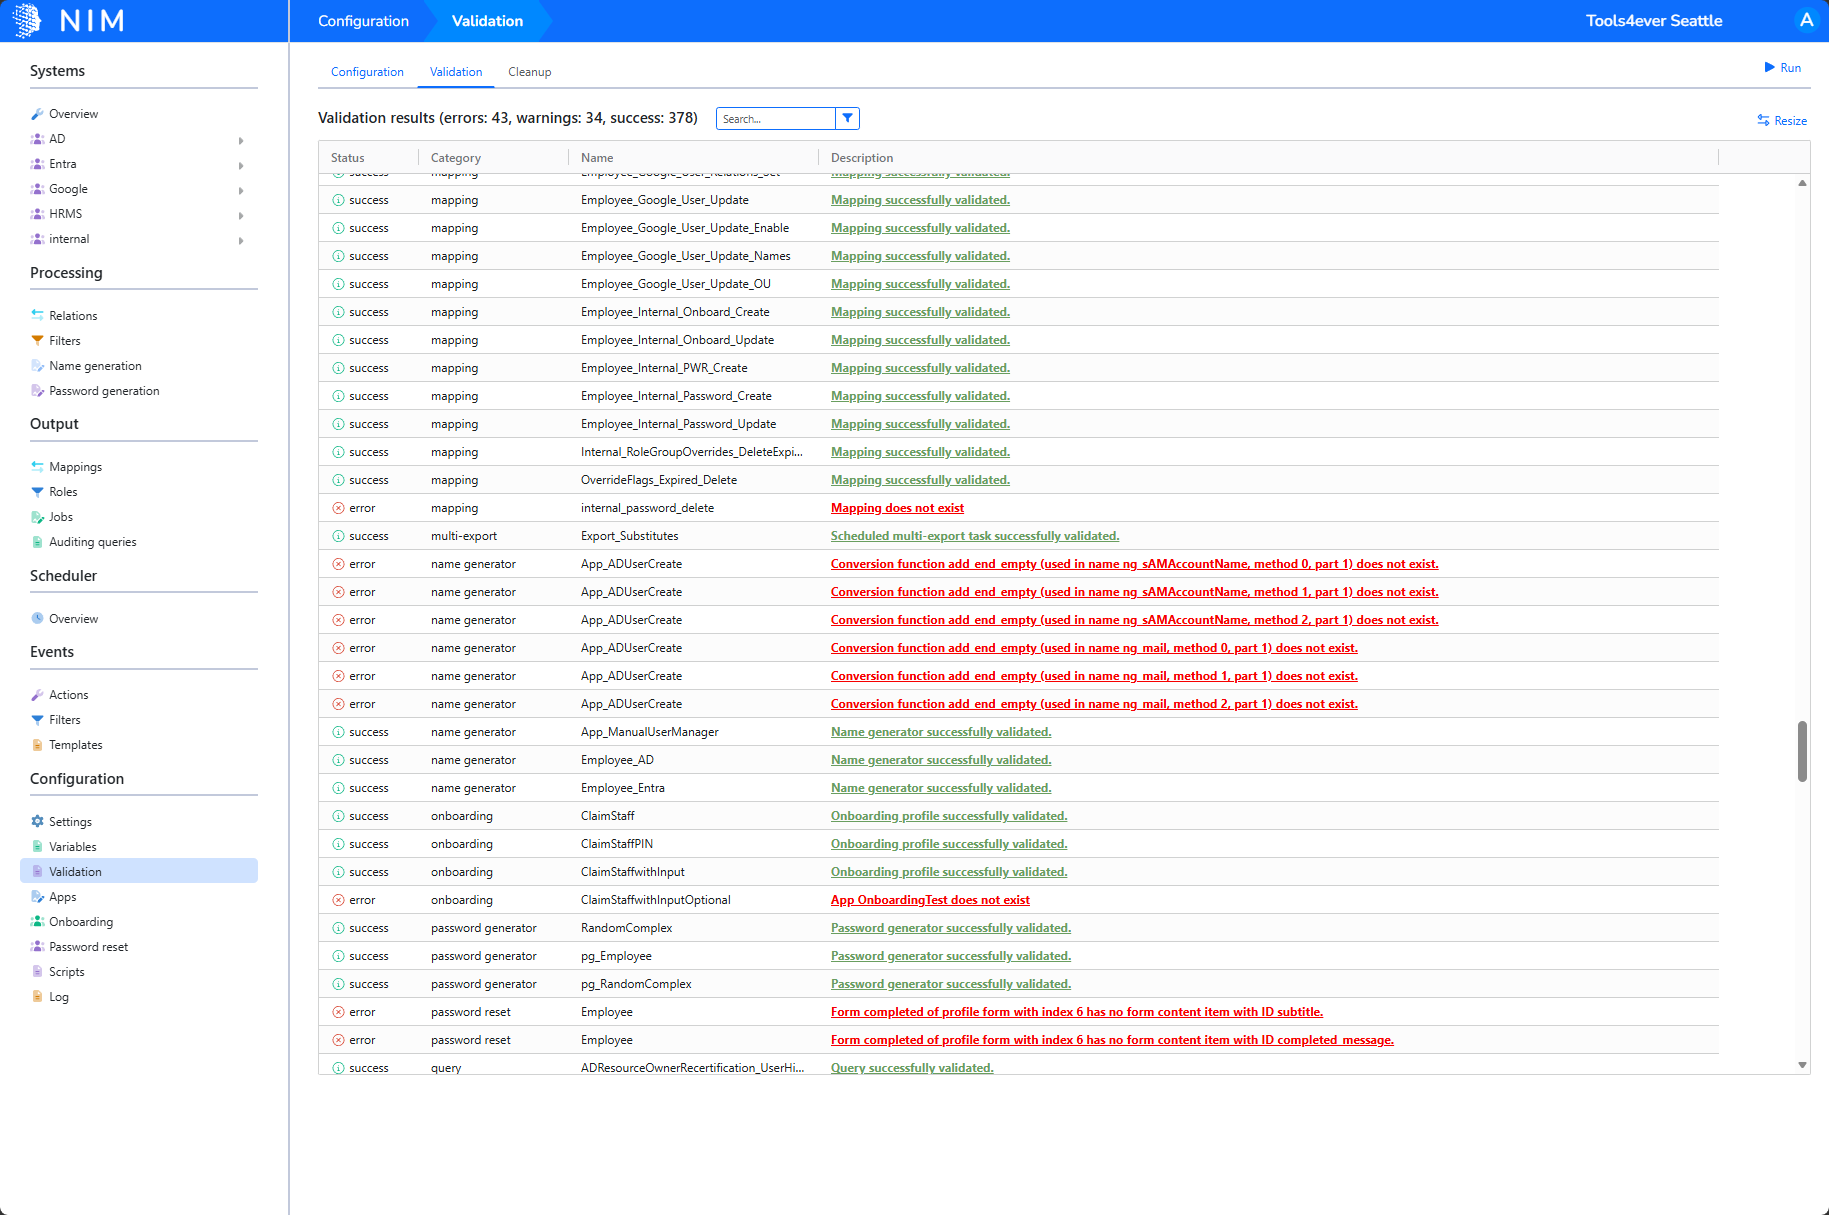Open Export_Substitutes multi-export validated link

[x=975, y=536]
